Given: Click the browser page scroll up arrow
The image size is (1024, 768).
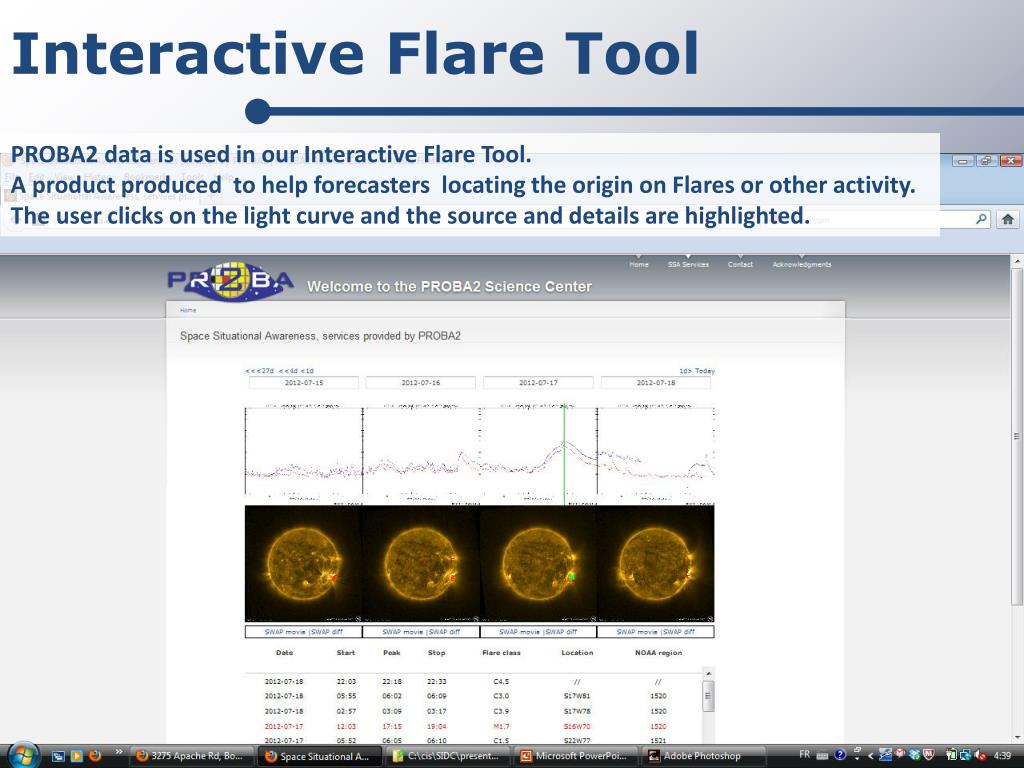Looking at the screenshot, I should click(x=1016, y=260).
